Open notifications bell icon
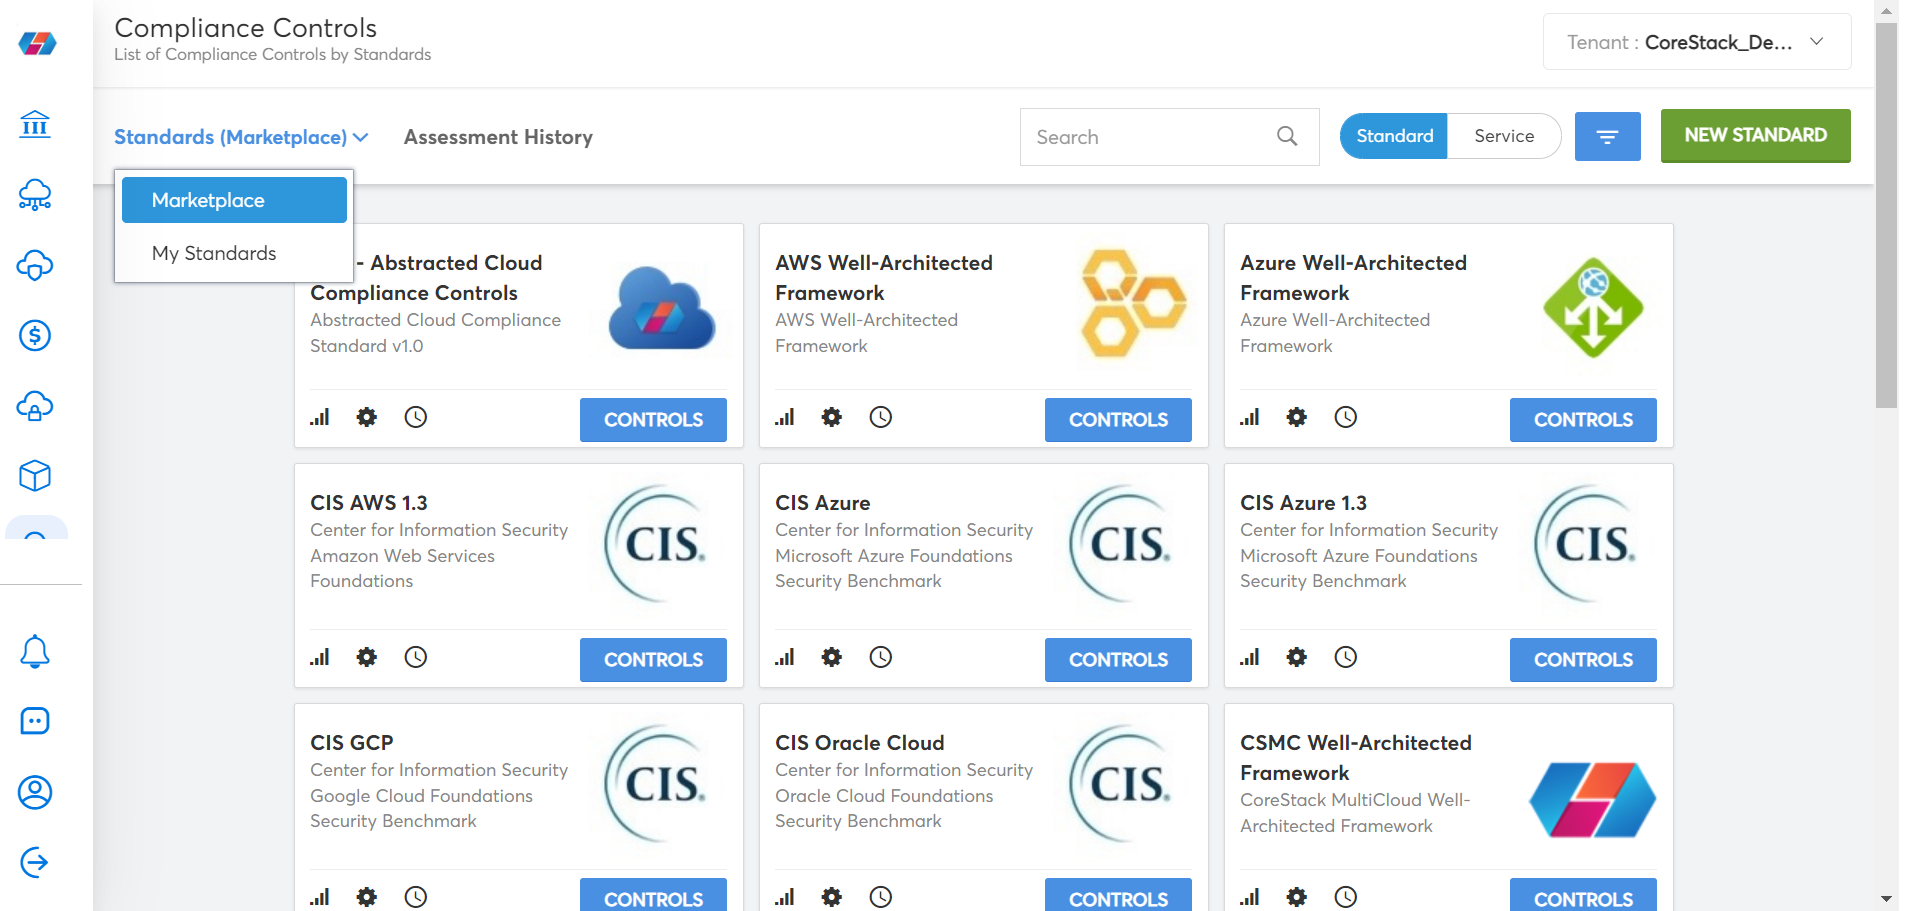The height and width of the screenshot is (911, 1907). pyautogui.click(x=35, y=651)
